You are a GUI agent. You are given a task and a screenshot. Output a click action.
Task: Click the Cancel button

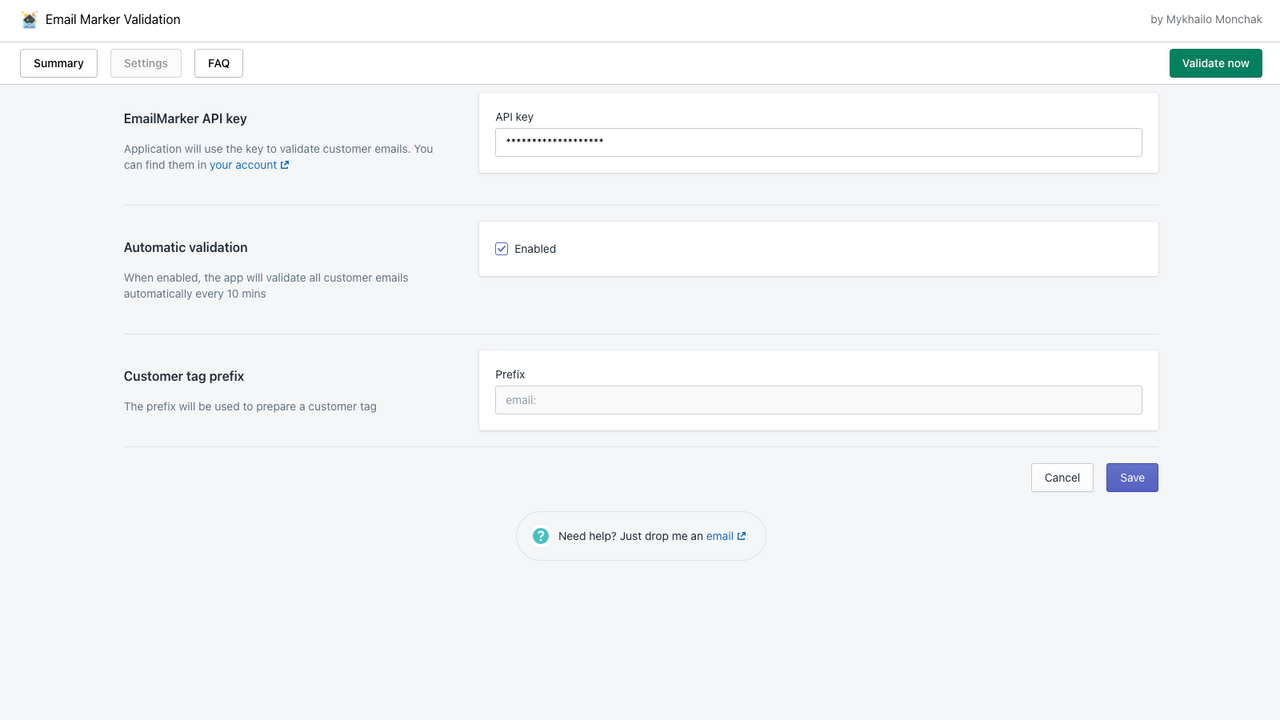(x=1062, y=477)
